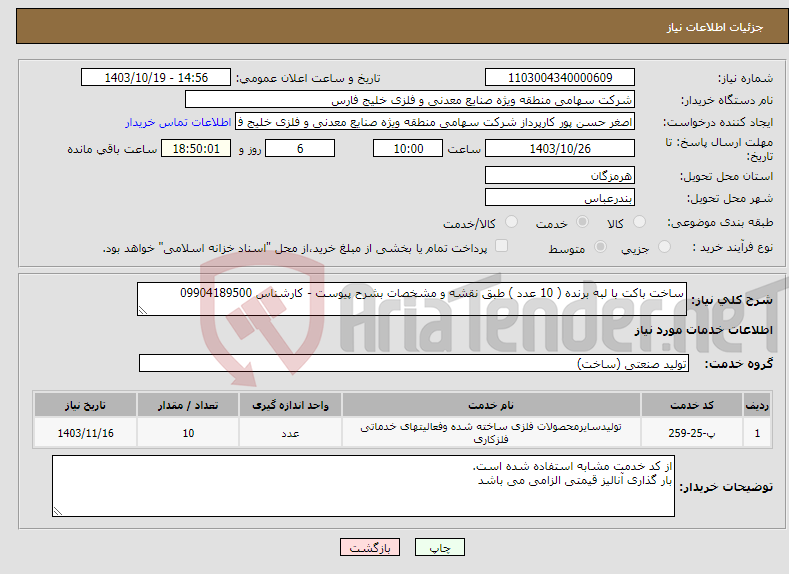Click the ایجاد کننده درخواست field
789x574 pixels.
click(435, 122)
